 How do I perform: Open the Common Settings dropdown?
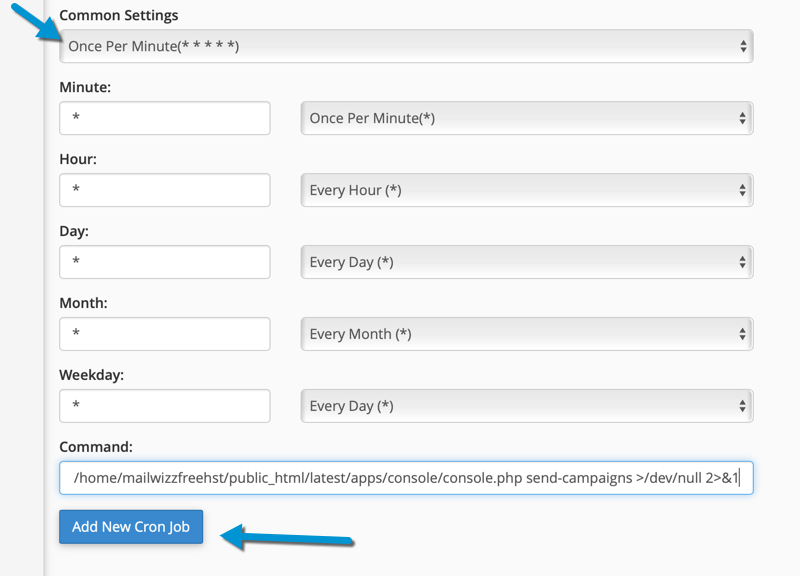(406, 46)
